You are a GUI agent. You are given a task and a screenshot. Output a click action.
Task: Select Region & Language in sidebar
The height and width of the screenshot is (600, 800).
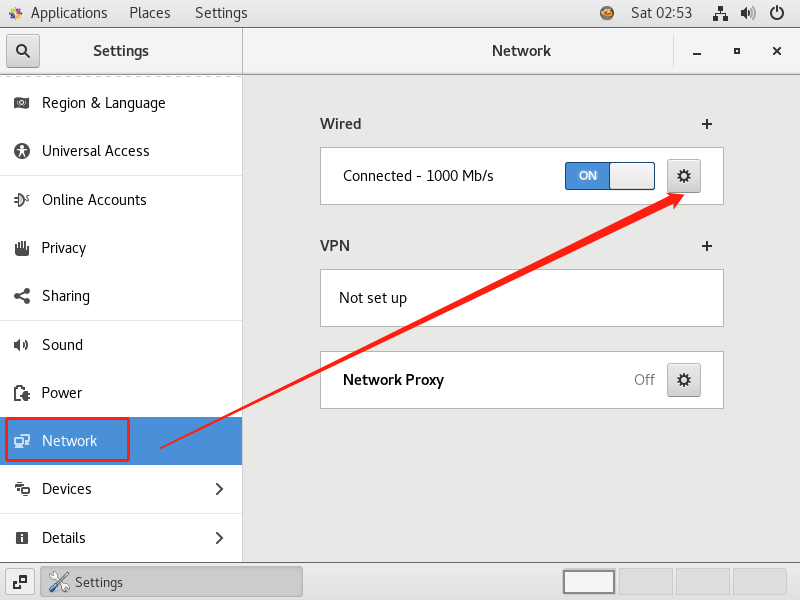coord(121,103)
